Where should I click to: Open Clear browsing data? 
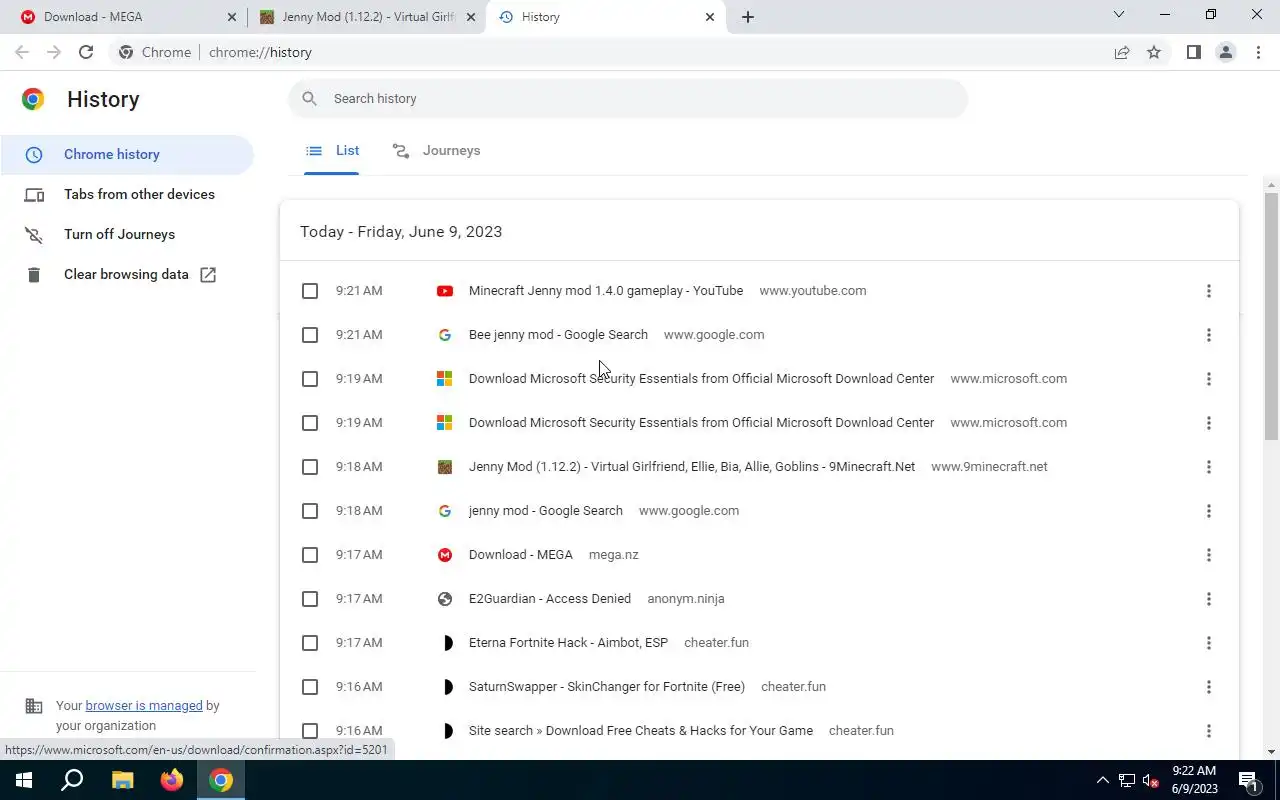coord(127,274)
